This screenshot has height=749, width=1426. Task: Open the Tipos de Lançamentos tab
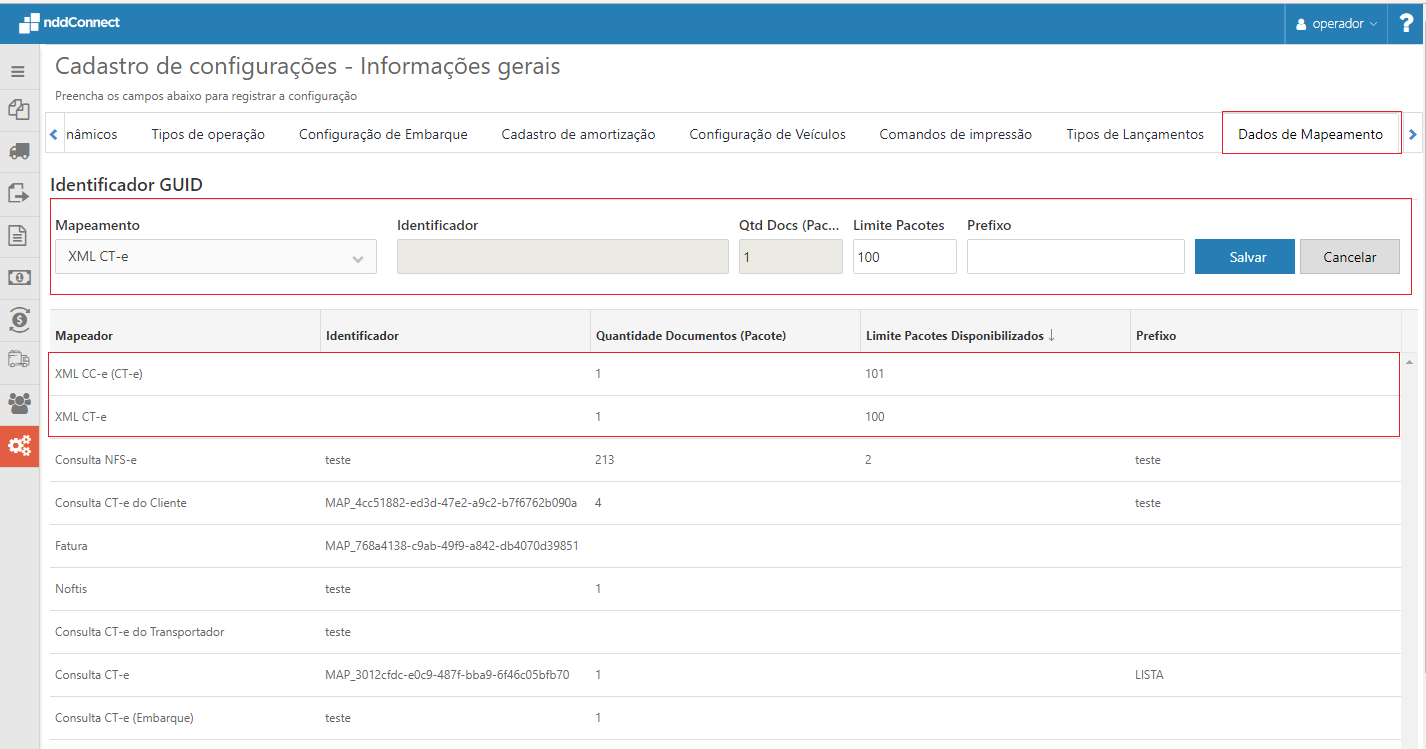(1134, 134)
